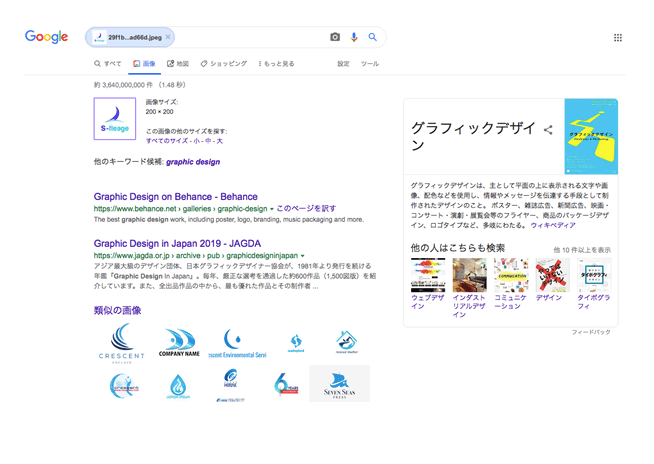Open search by image camera icon
The height and width of the screenshot is (464, 654).
pos(335,37)
